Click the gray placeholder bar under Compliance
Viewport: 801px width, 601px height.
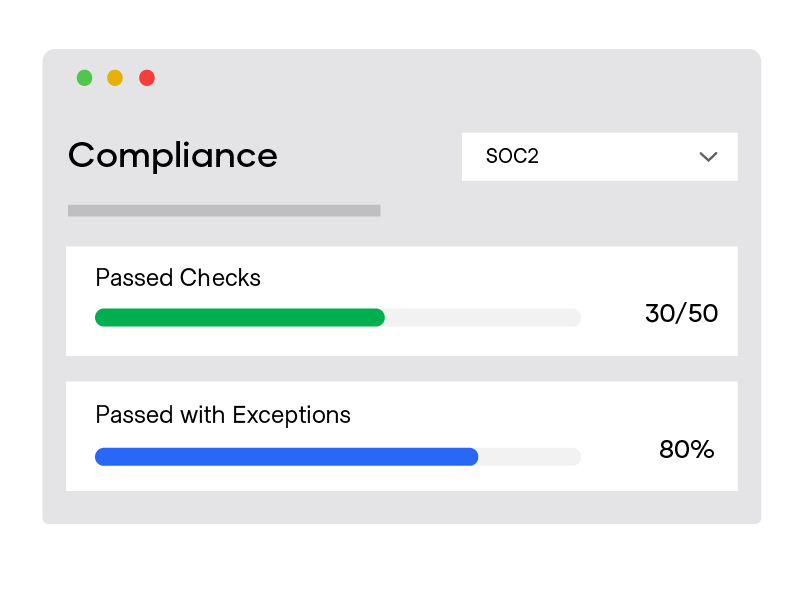224,211
